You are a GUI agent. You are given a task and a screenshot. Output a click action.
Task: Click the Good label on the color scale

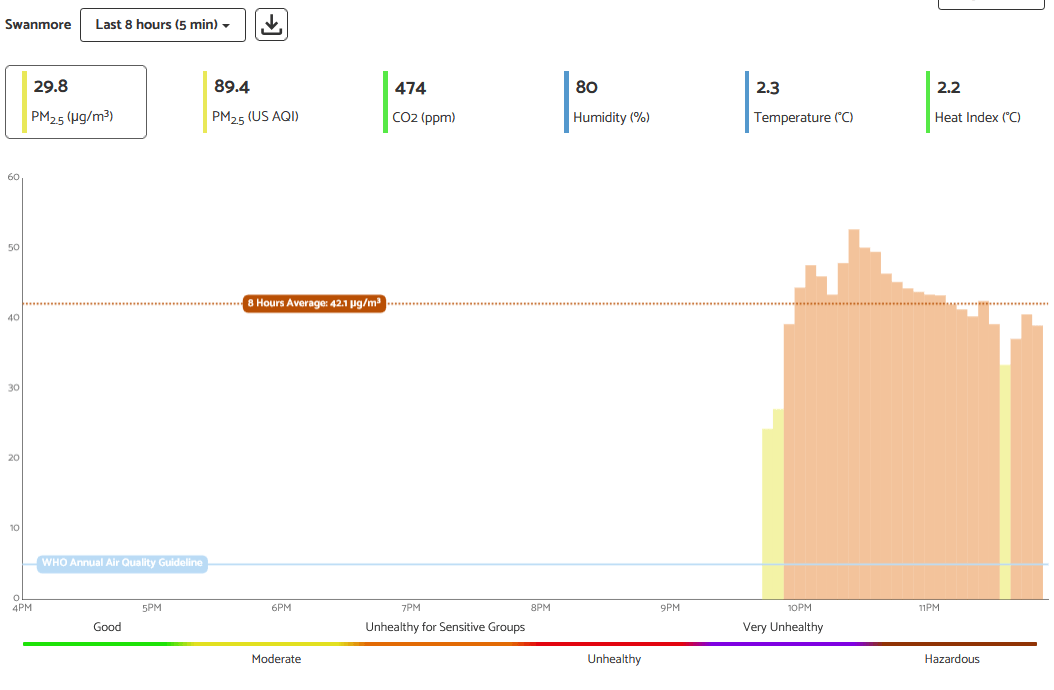[106, 627]
